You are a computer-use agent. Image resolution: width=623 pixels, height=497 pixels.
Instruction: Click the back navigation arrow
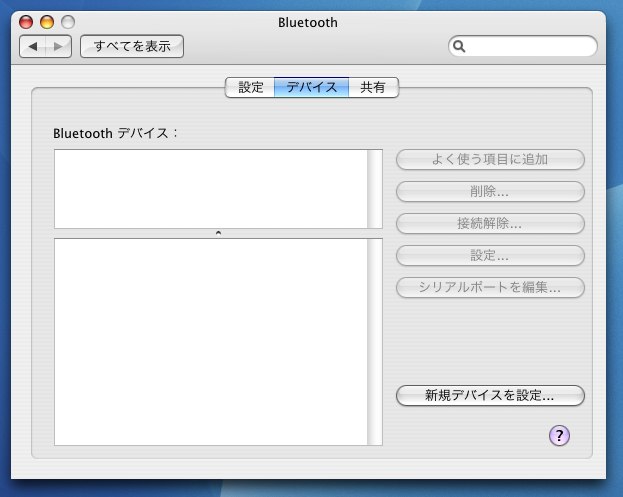coord(33,46)
